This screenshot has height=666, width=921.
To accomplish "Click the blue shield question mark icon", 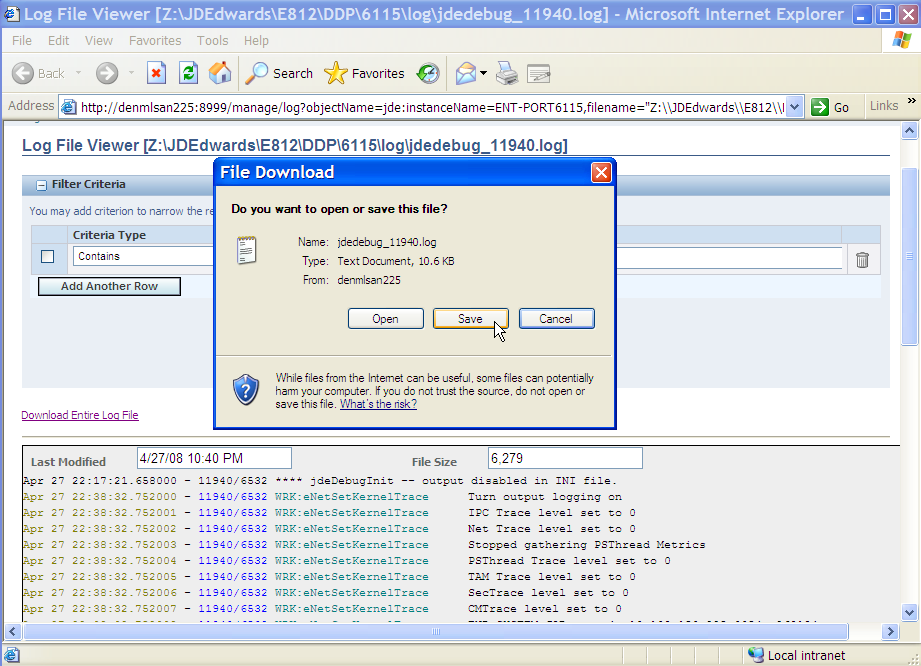I will [x=246, y=389].
